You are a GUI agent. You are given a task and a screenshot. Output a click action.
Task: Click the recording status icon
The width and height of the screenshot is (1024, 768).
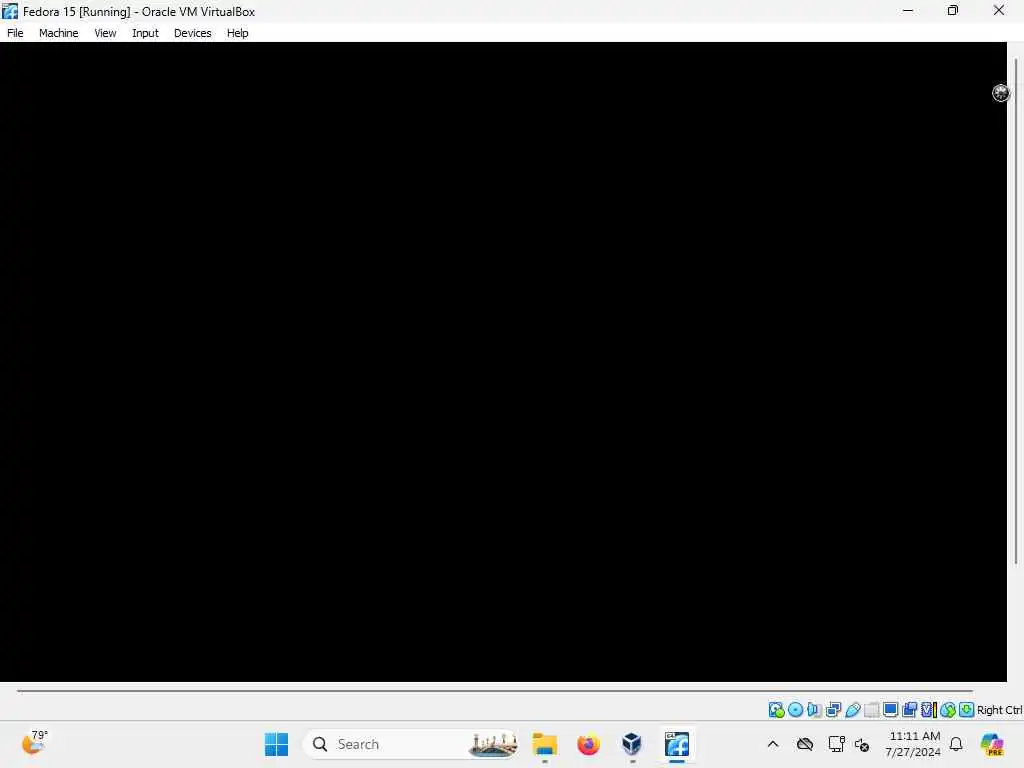tap(909, 710)
